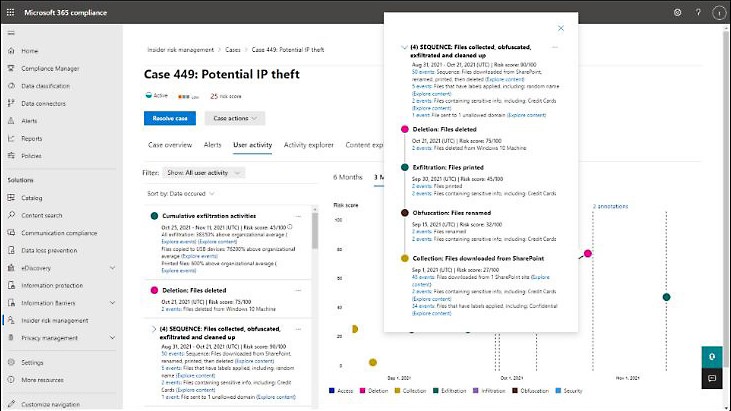Screen dimensions: 731x411
Task: Open the Sort by Date occurred dropdown
Action: tap(181, 193)
